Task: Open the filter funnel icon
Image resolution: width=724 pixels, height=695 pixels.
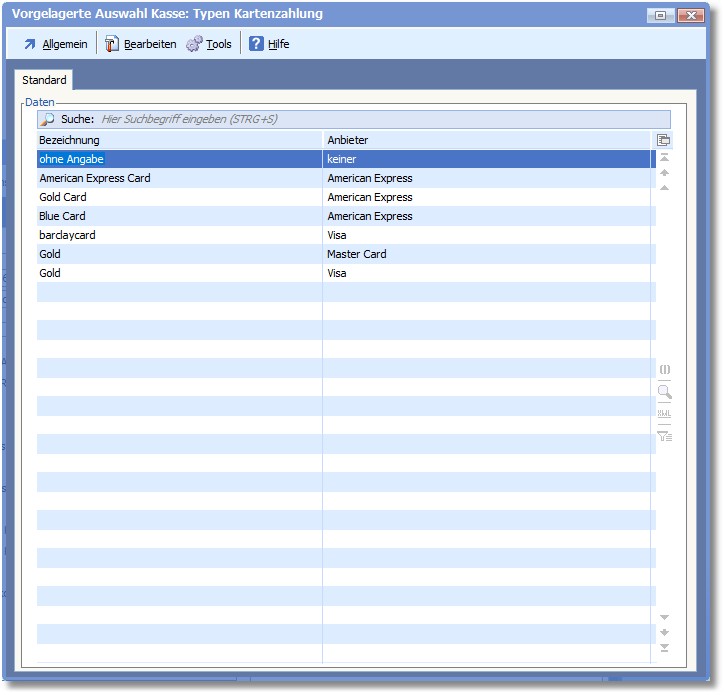Action: point(664,435)
